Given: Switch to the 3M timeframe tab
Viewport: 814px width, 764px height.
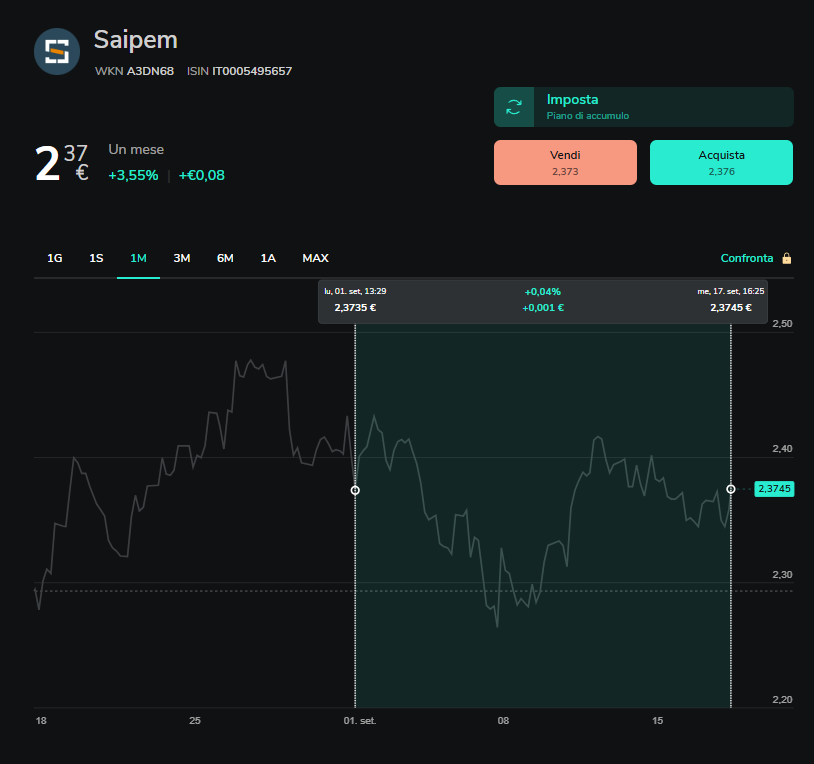Looking at the screenshot, I should [182, 258].
